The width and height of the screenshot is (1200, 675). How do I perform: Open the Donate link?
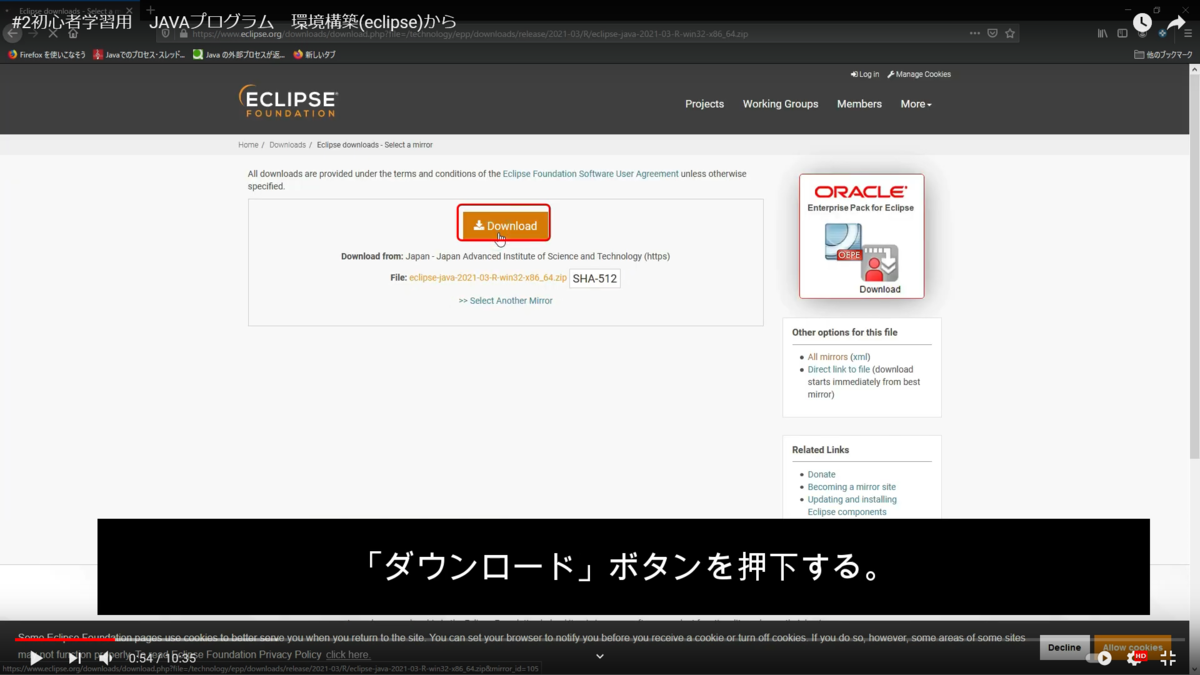pos(821,475)
